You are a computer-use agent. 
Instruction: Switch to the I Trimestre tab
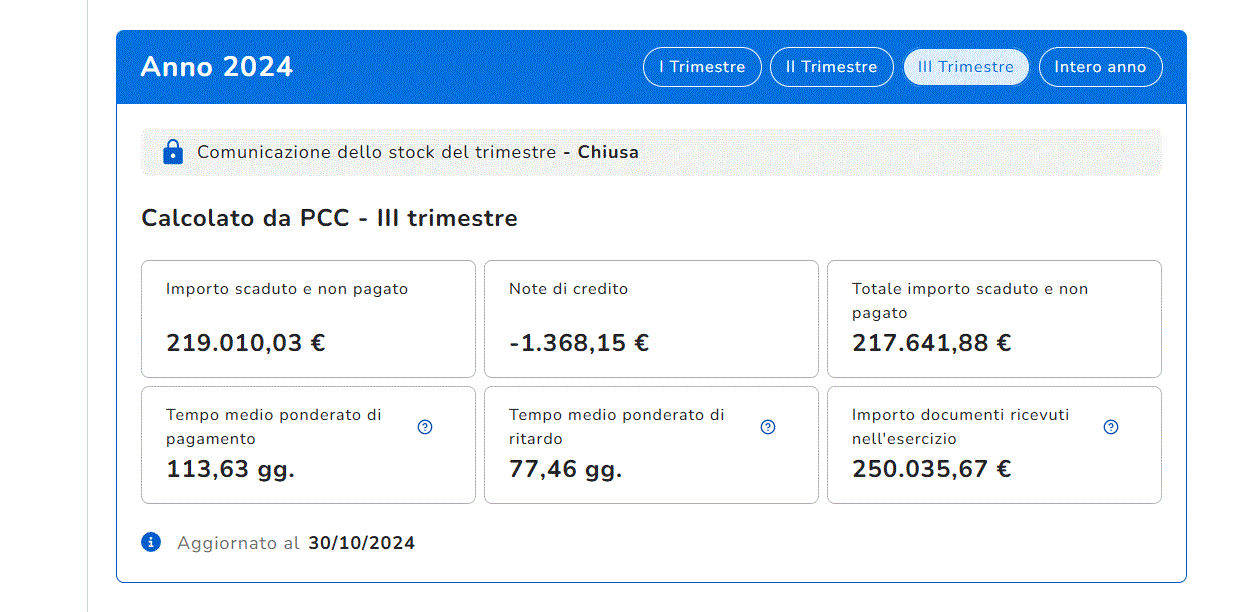click(701, 67)
